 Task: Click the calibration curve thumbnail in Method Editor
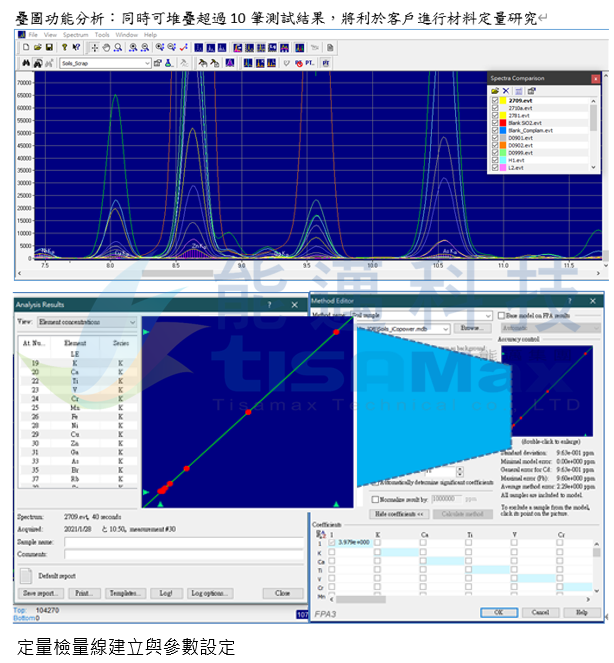click(547, 391)
